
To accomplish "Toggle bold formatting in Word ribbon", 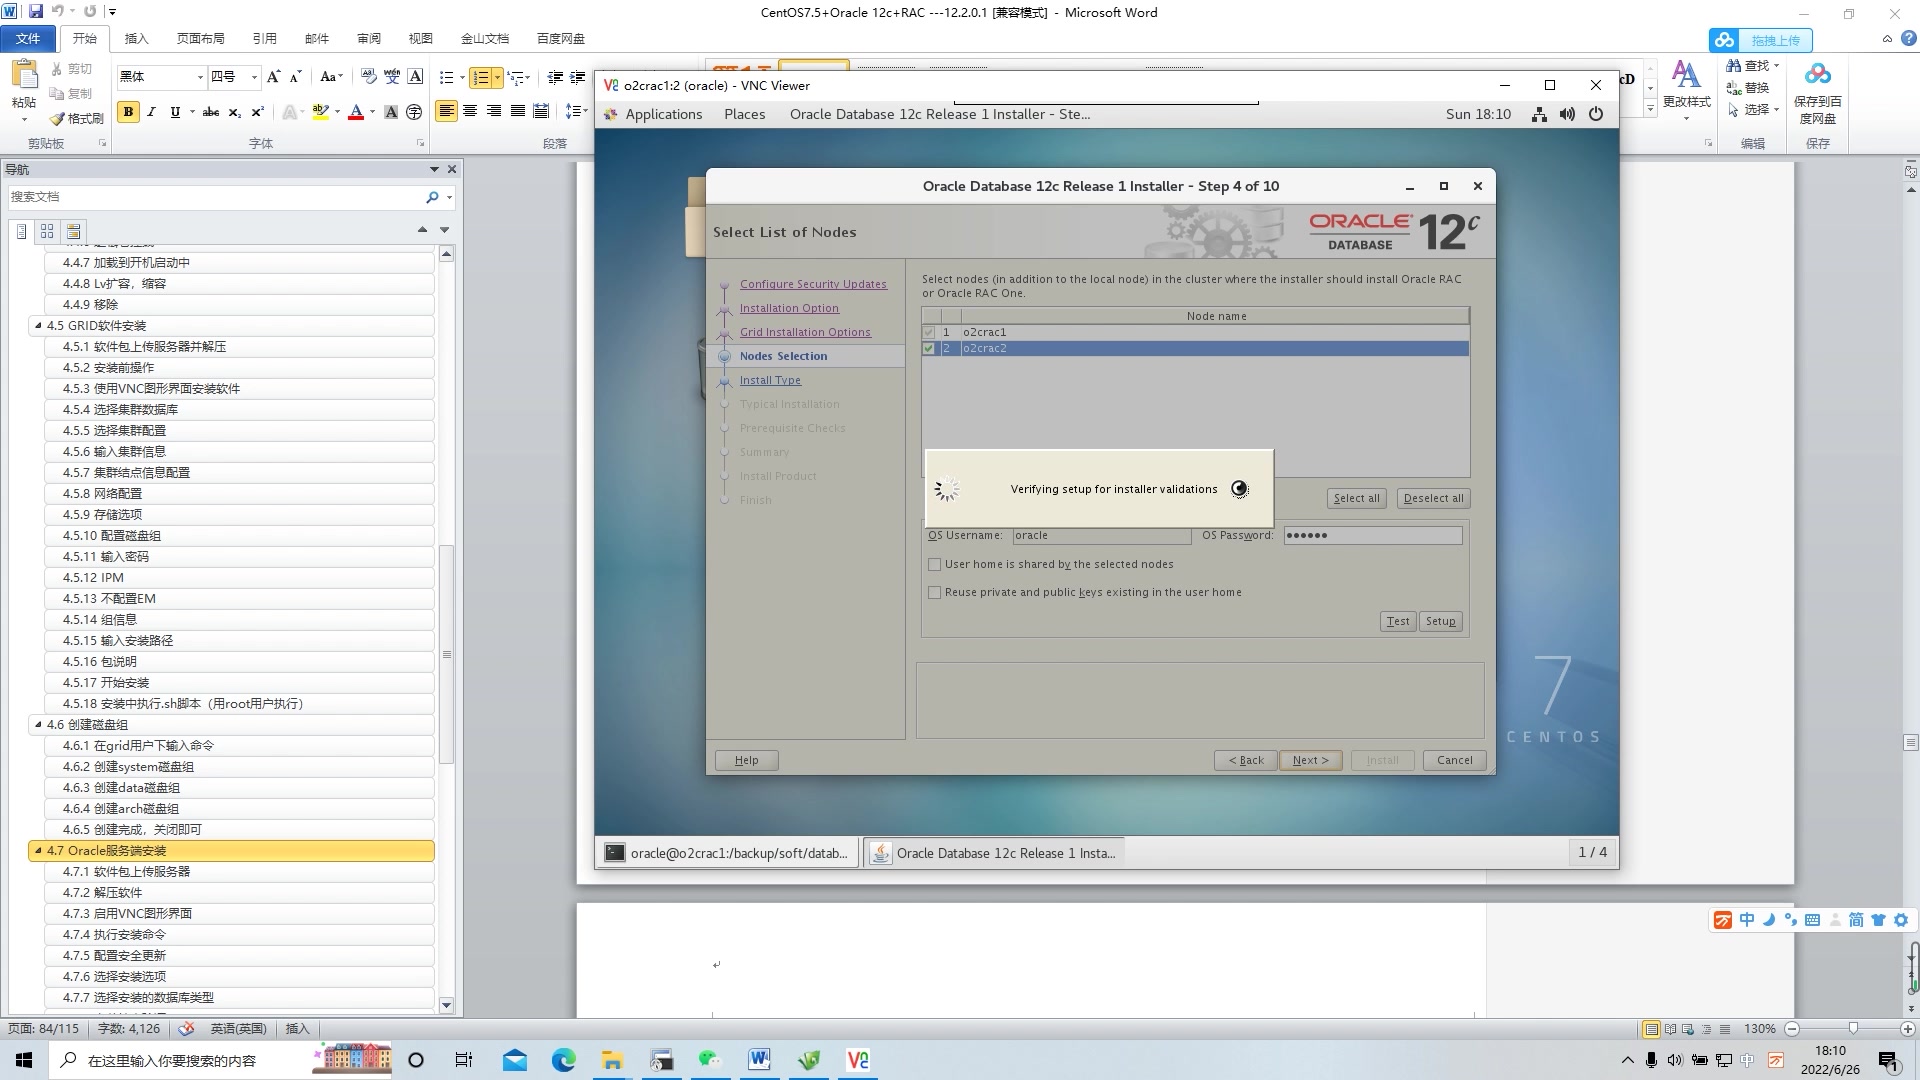I will coord(128,112).
